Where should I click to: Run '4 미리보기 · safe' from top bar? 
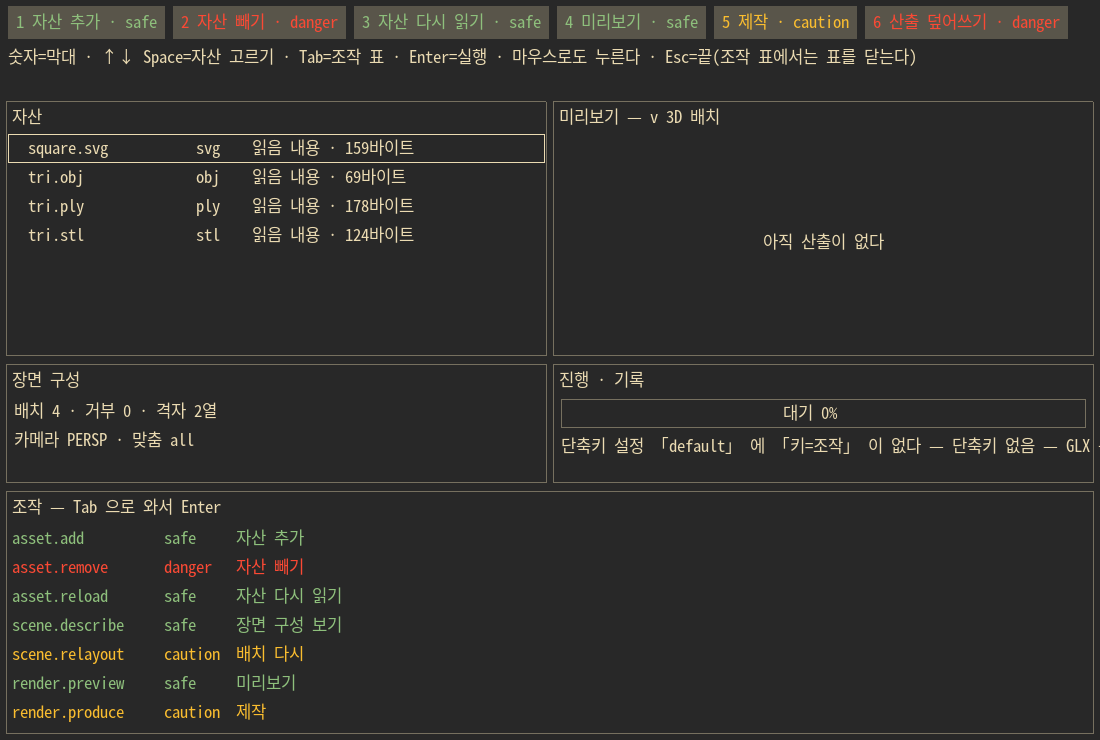point(631,22)
